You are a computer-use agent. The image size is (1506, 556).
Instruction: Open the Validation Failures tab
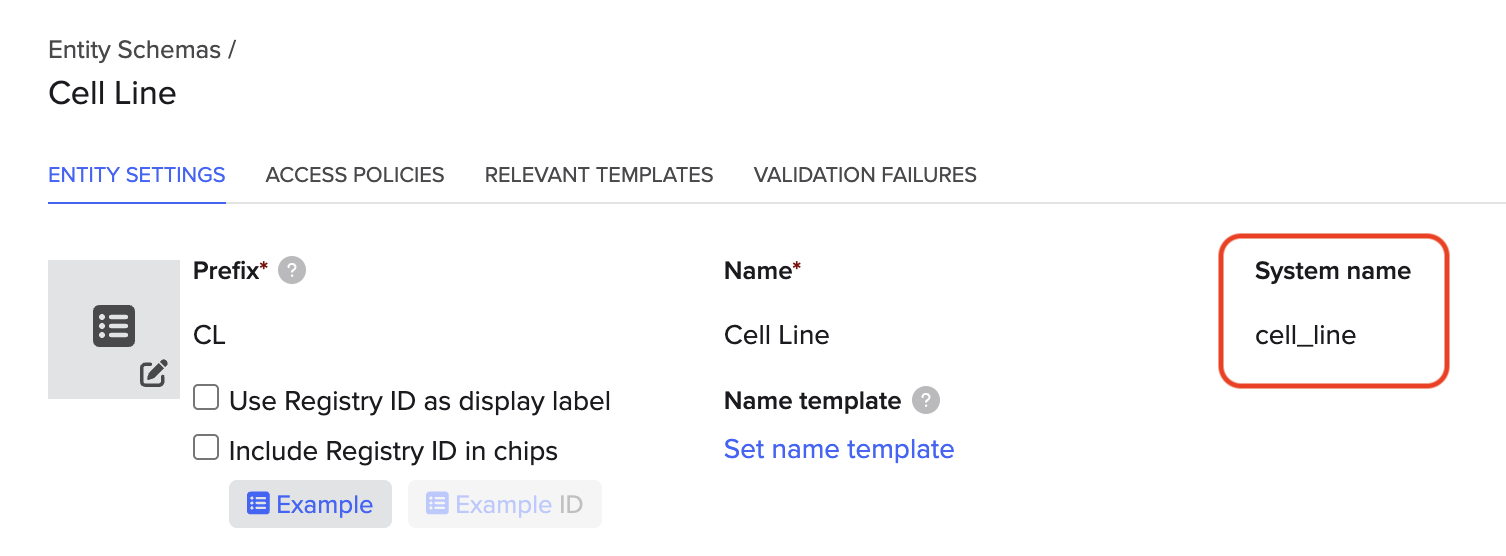865,175
